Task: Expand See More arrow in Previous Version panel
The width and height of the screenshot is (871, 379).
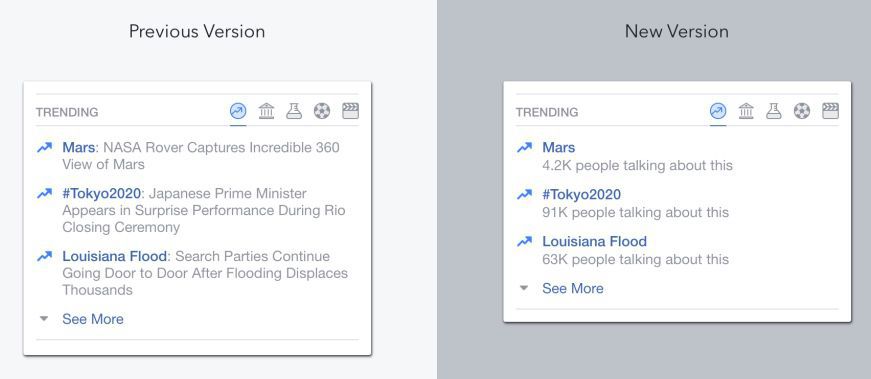Action: (44, 319)
